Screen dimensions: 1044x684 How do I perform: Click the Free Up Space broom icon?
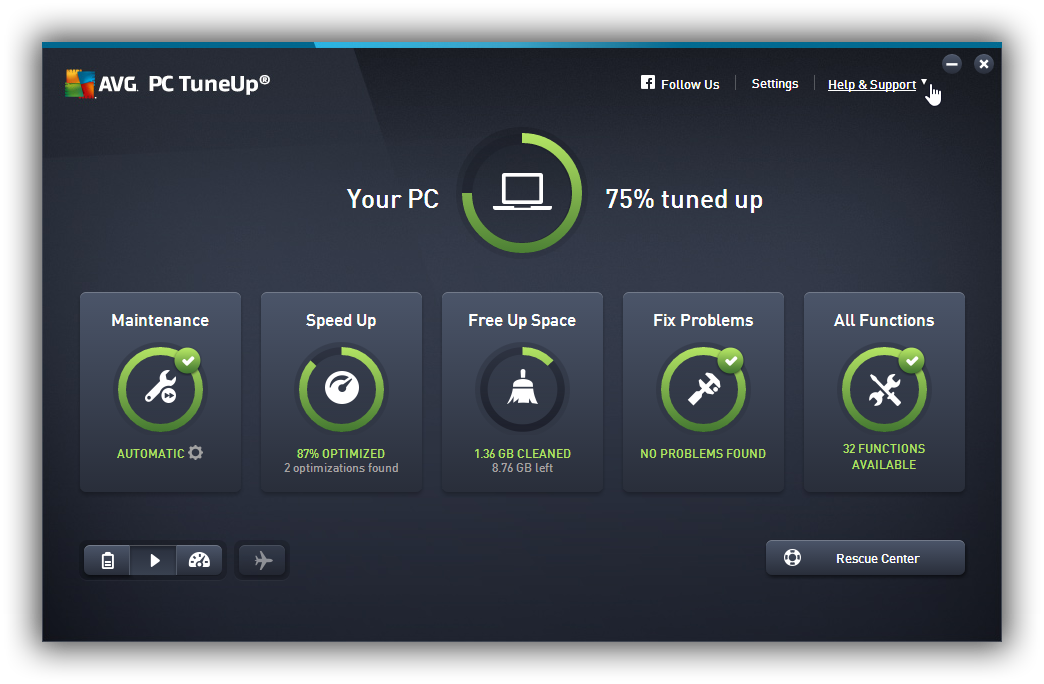[x=522, y=389]
